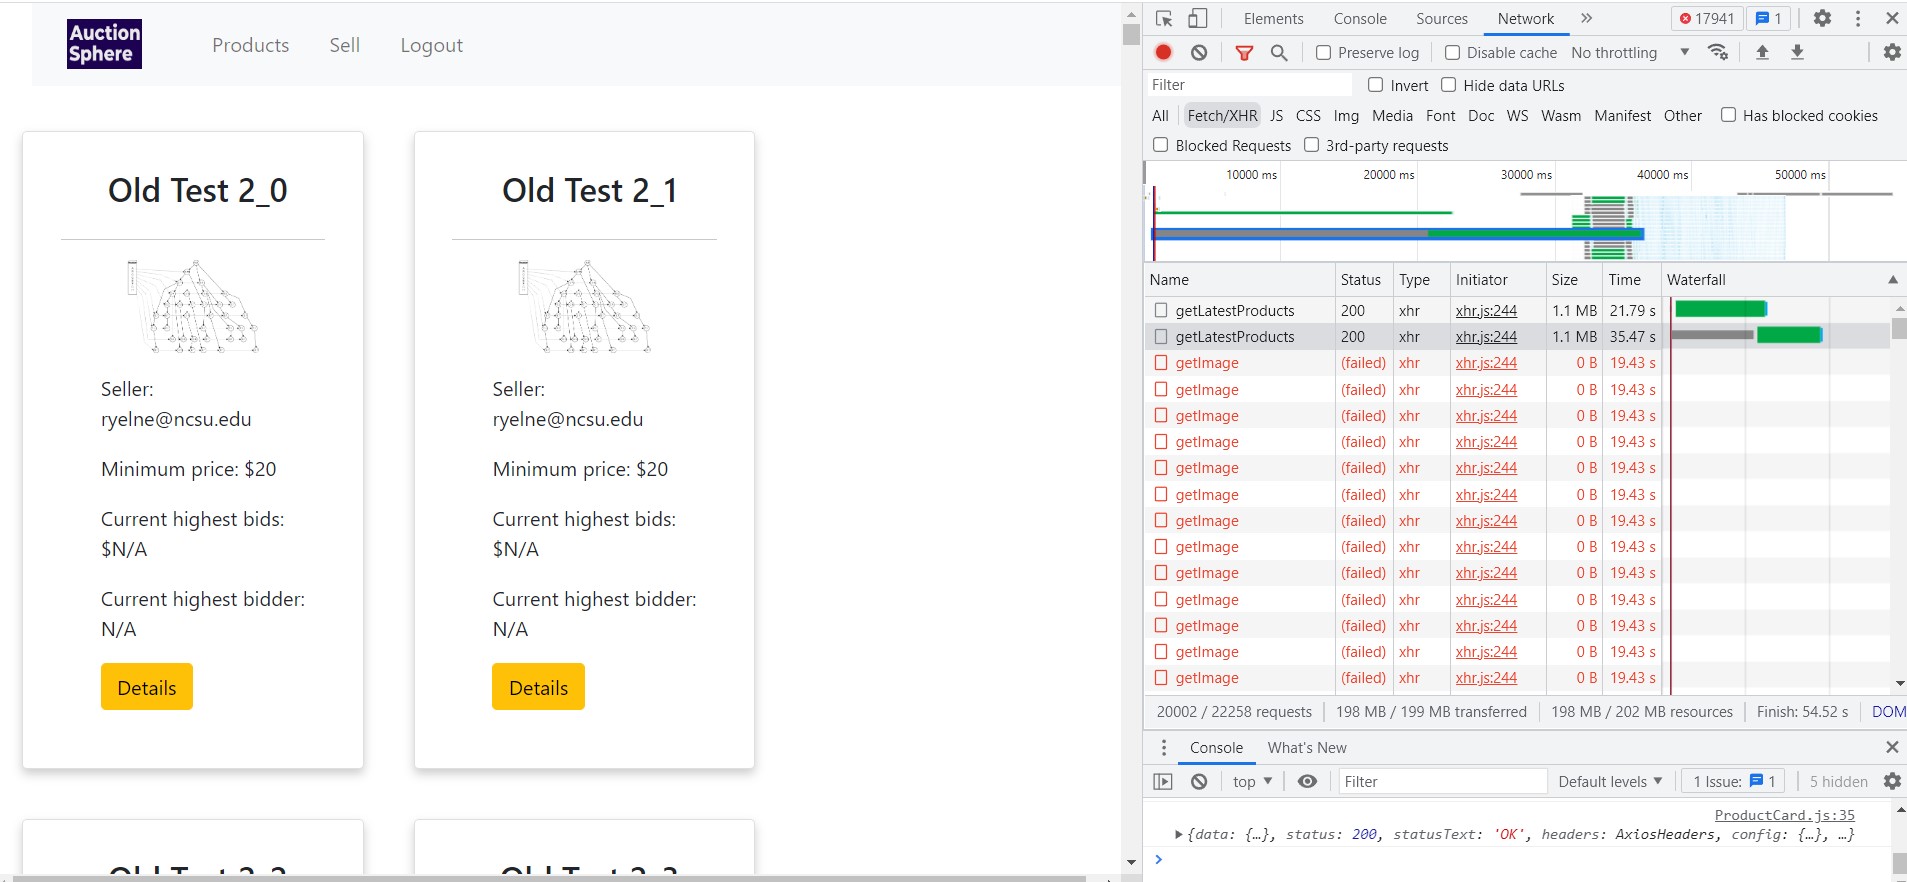Image resolution: width=1907 pixels, height=882 pixels.
Task: Switch to the Sources tab
Action: pos(1442,19)
